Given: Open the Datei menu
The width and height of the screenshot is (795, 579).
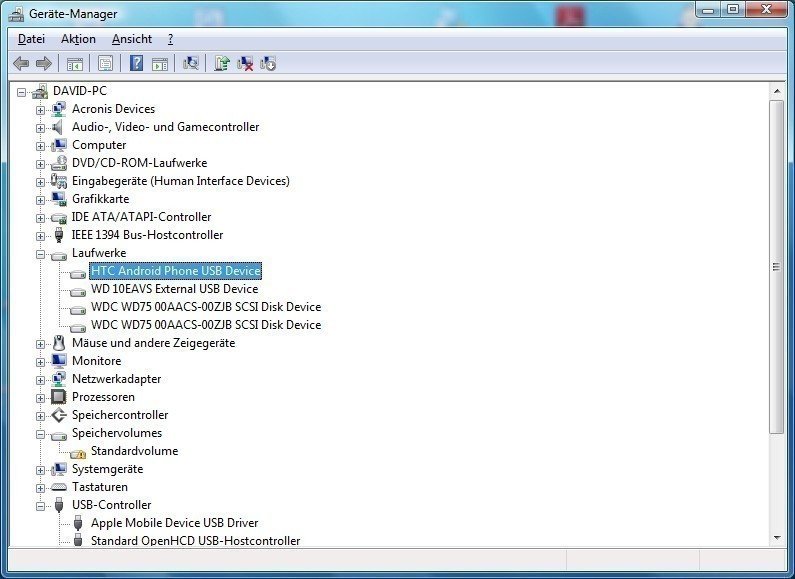Looking at the screenshot, I should 31,39.
